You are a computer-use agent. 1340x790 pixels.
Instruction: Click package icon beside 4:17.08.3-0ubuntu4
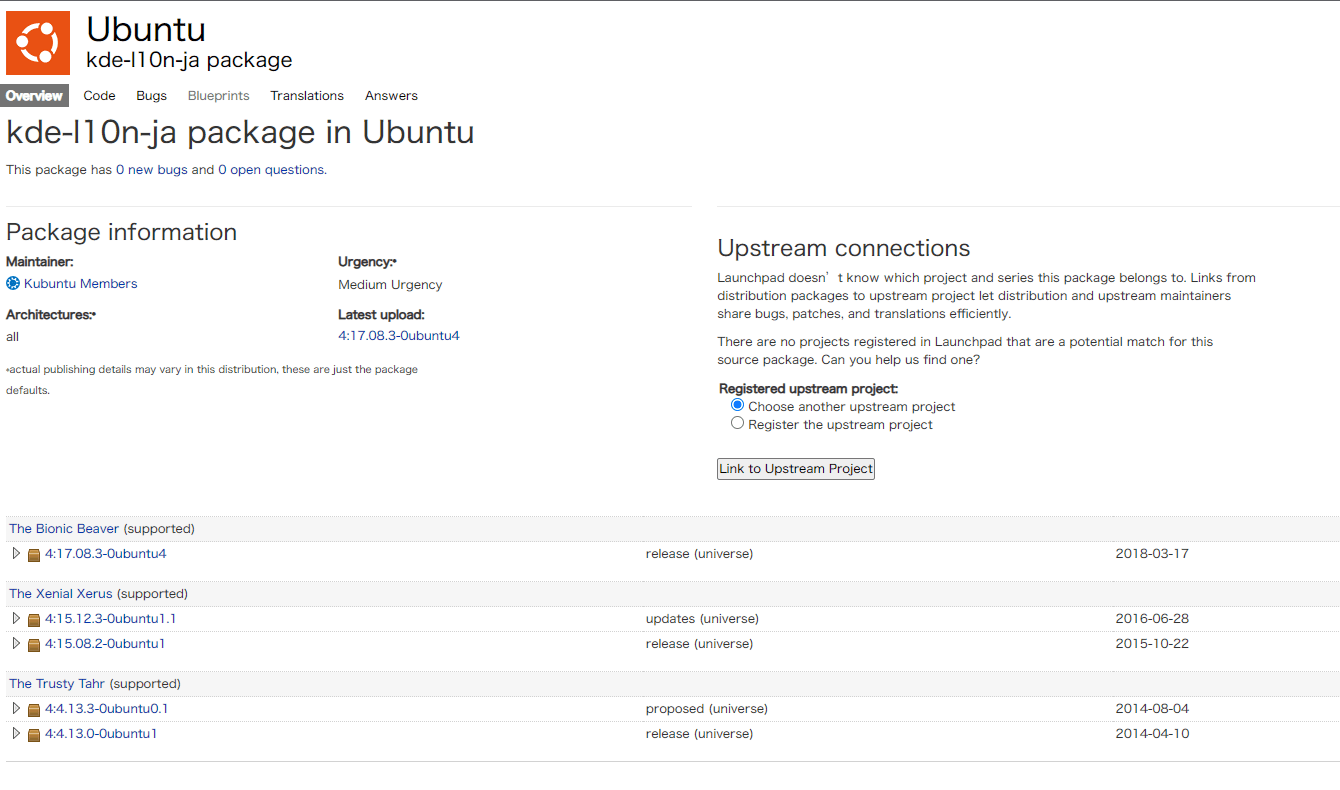coord(34,555)
